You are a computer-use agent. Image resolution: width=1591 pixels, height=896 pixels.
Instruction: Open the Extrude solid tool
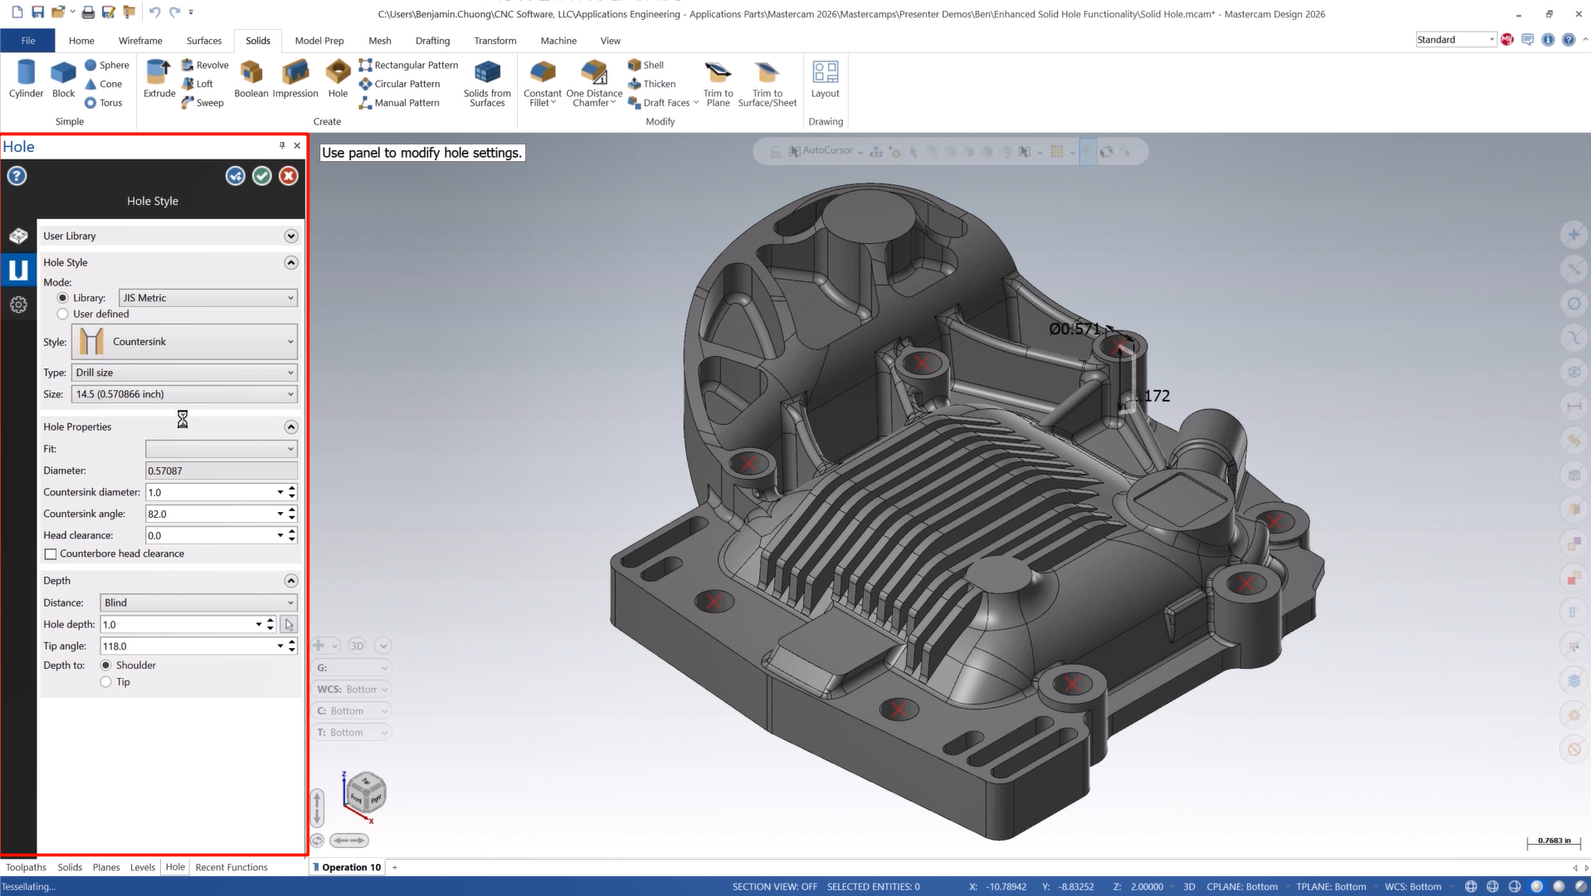click(x=159, y=79)
